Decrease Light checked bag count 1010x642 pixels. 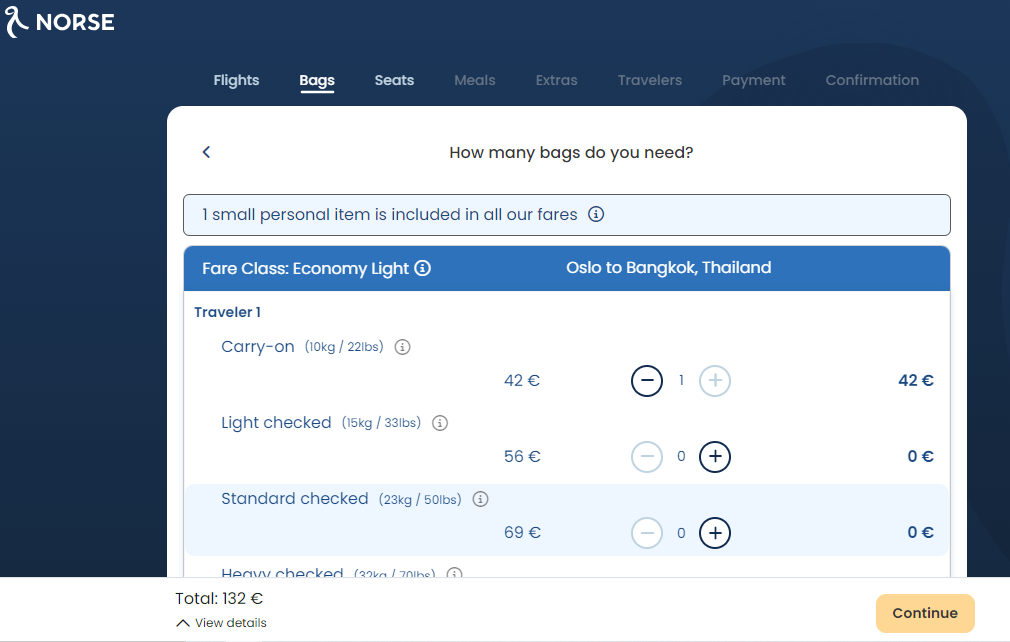click(x=647, y=457)
